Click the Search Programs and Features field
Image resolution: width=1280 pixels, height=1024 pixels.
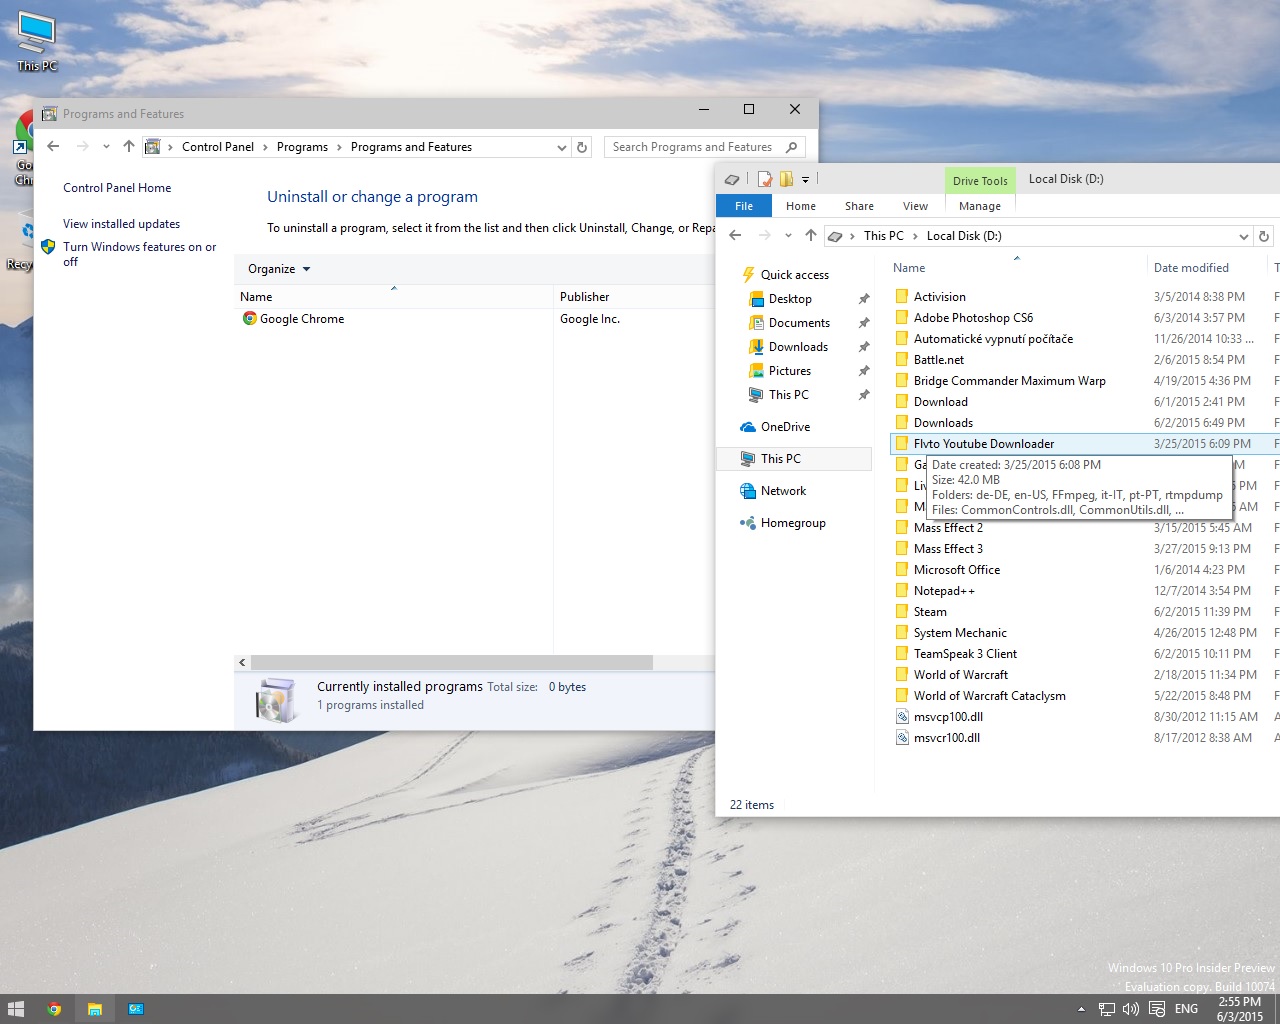point(692,147)
